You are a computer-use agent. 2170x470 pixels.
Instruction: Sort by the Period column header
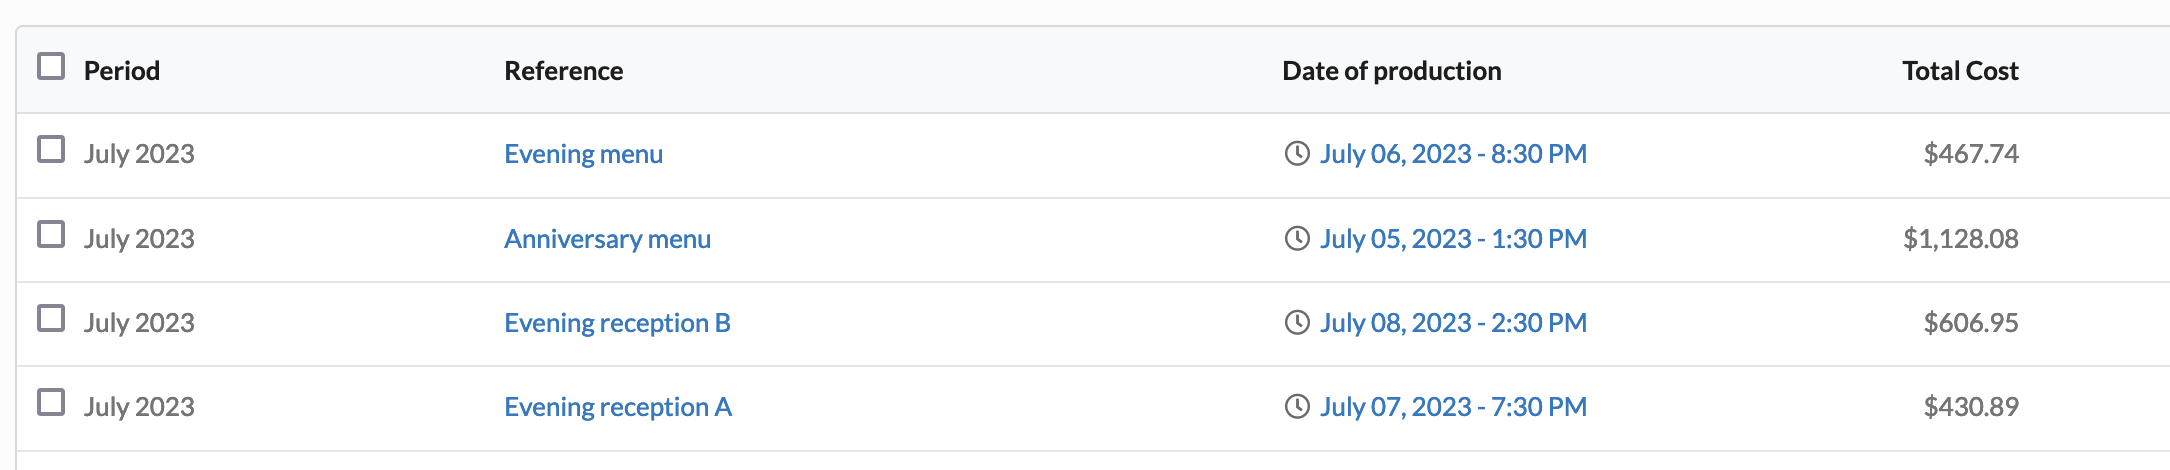(x=122, y=71)
